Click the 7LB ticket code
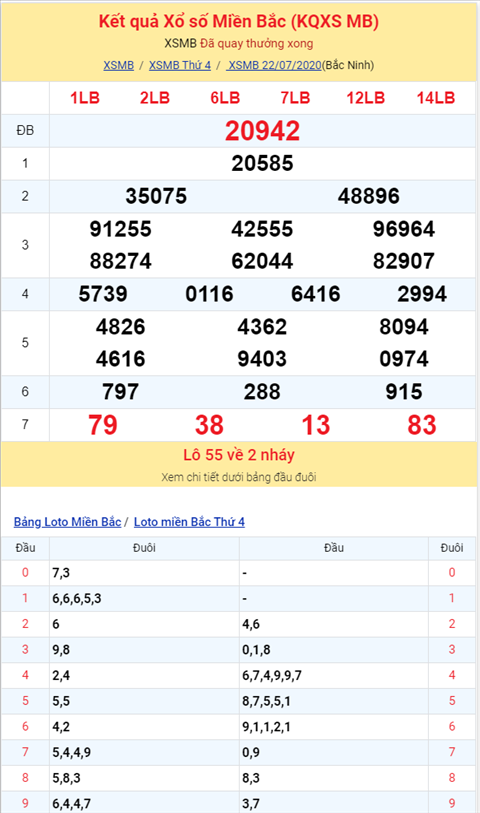The height and width of the screenshot is (813, 480). coord(295,97)
